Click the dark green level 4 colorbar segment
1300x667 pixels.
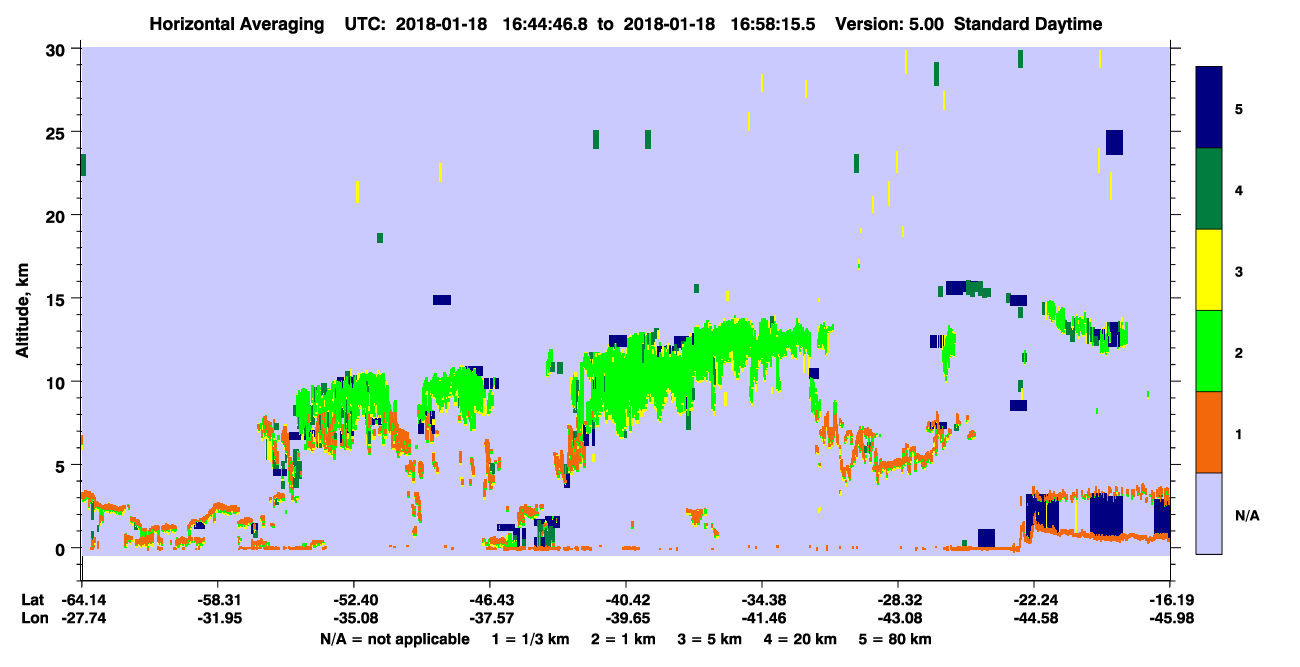pos(1209,189)
